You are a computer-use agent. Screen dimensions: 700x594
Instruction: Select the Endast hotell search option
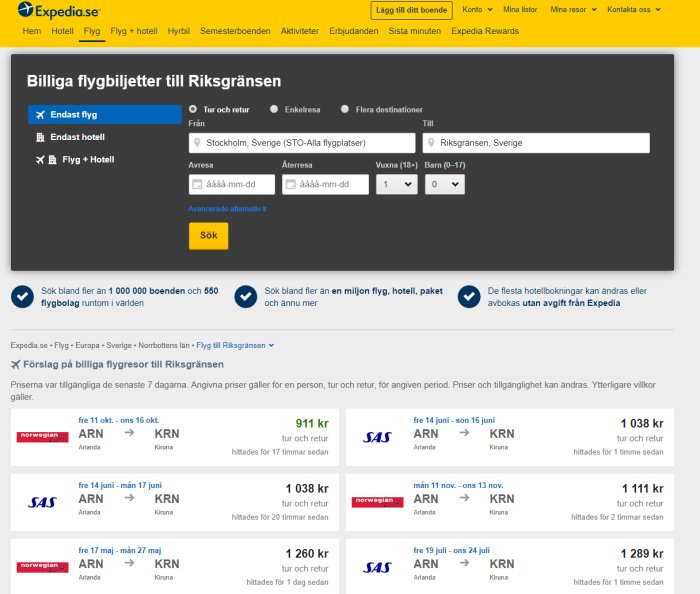tap(104, 137)
